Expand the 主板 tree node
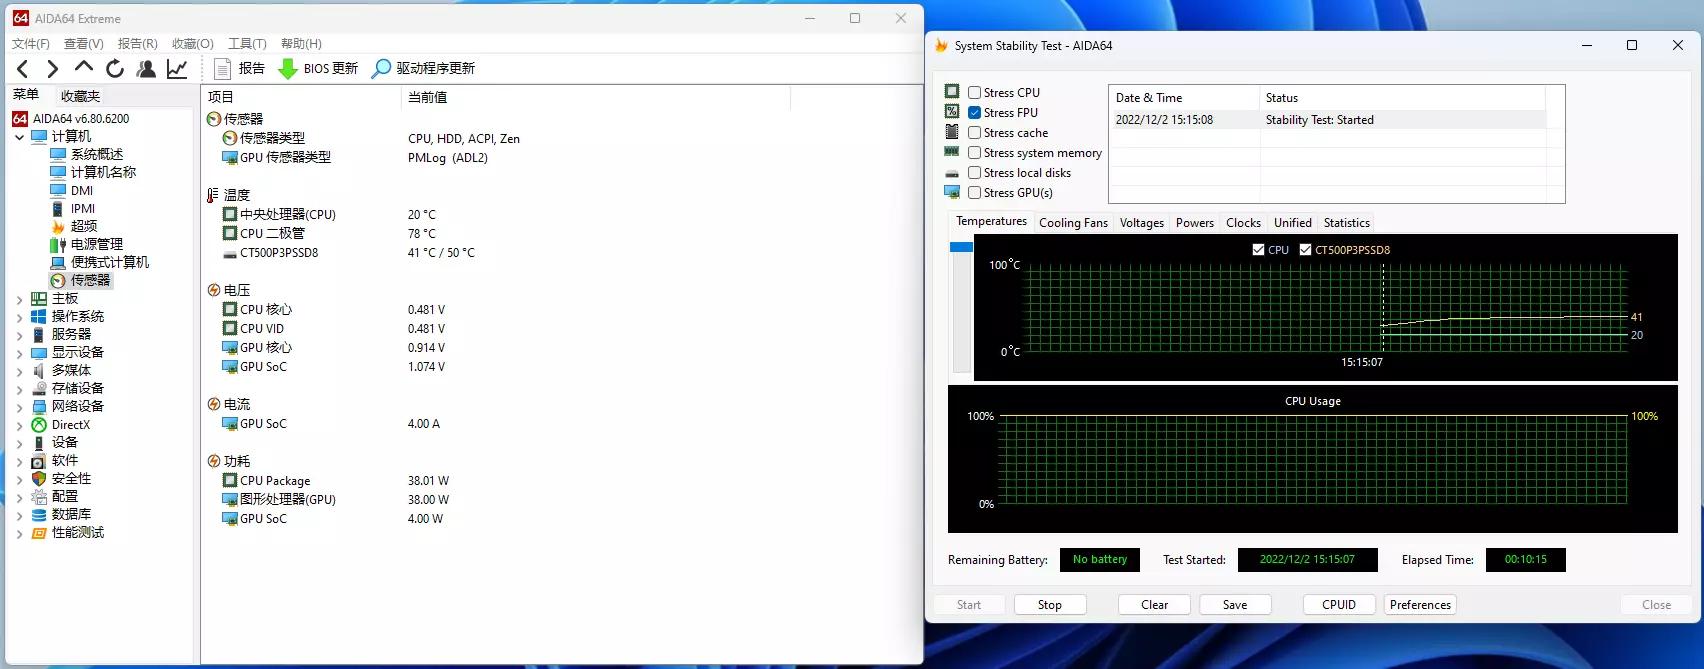The width and height of the screenshot is (1704, 669). pyautogui.click(x=19, y=299)
